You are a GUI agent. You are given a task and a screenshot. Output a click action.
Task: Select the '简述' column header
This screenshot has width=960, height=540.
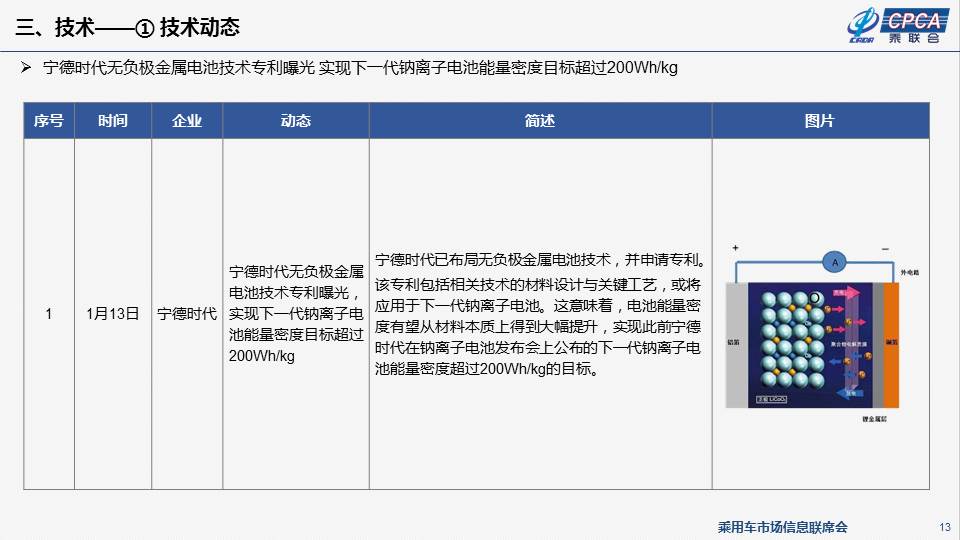(540, 121)
